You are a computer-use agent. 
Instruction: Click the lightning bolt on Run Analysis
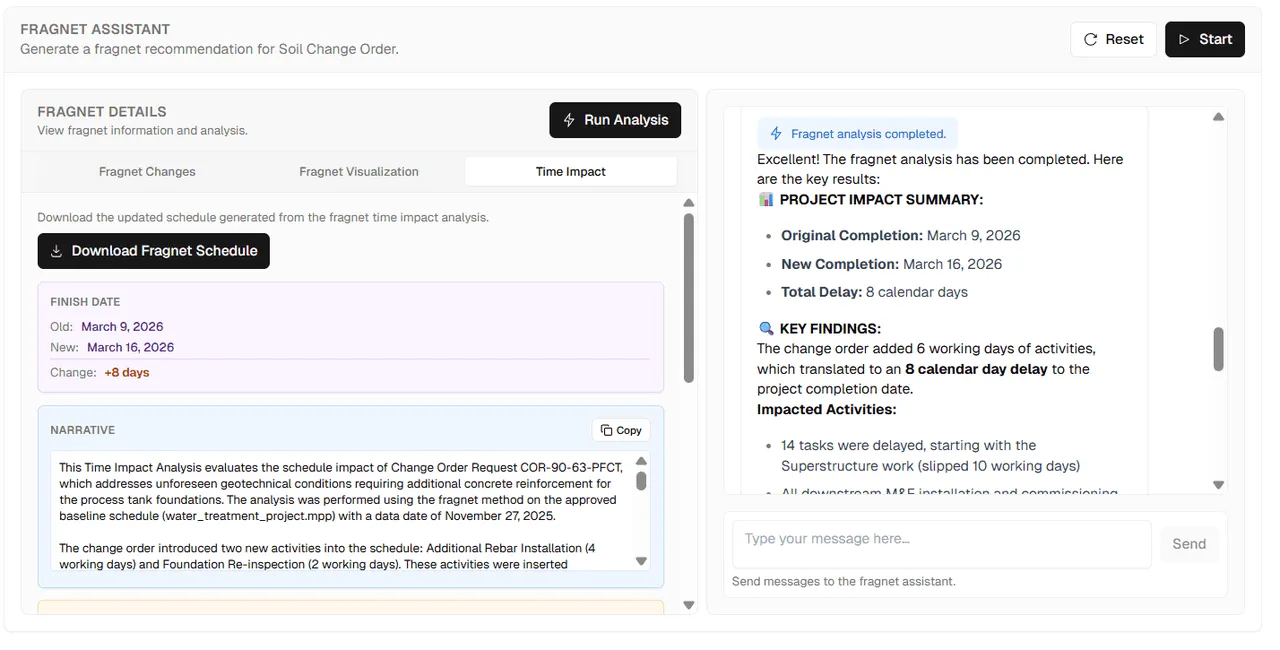tap(569, 120)
